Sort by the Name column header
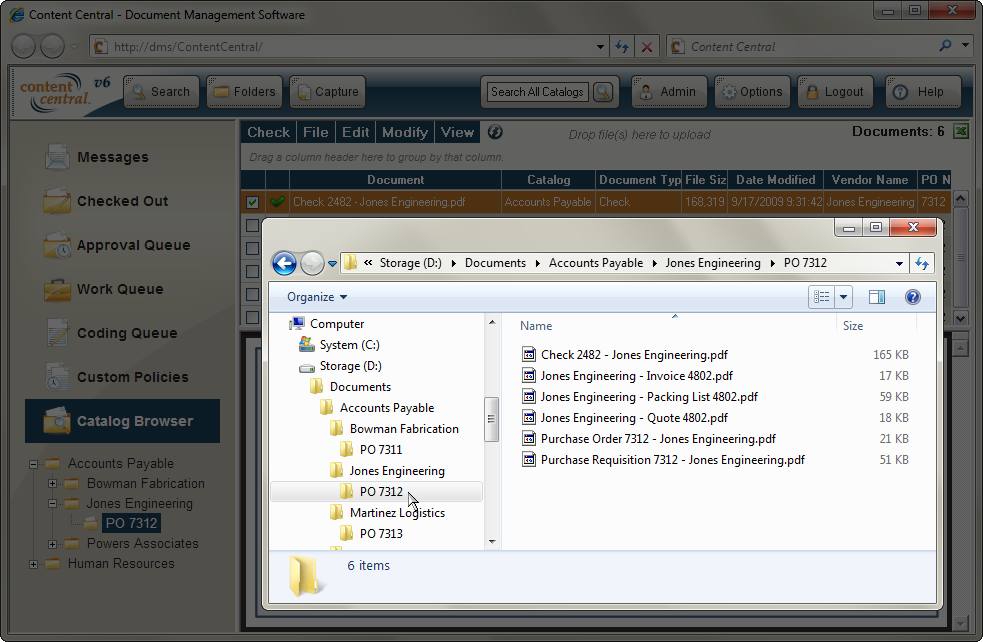The width and height of the screenshot is (983, 642). (x=536, y=326)
